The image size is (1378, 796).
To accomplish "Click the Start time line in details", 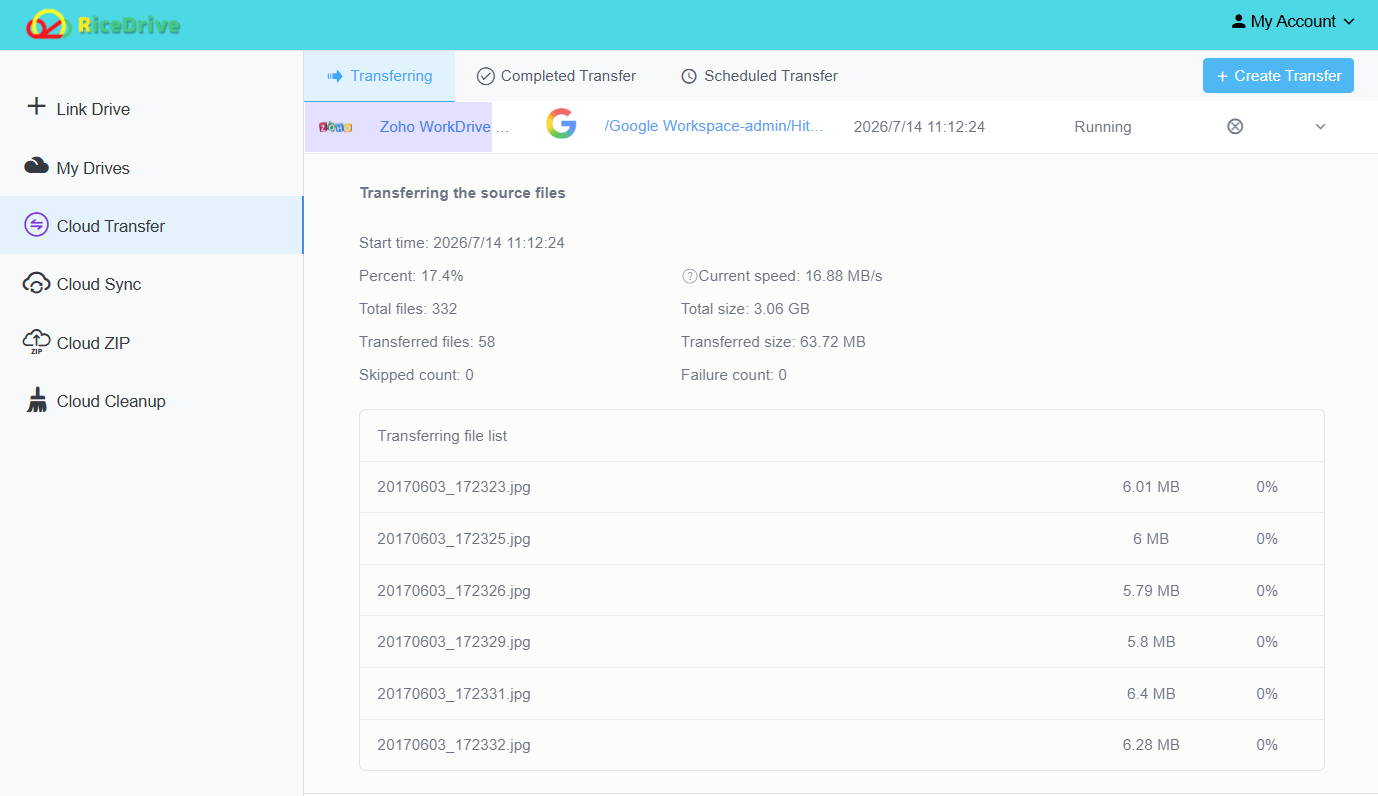I will [x=462, y=243].
